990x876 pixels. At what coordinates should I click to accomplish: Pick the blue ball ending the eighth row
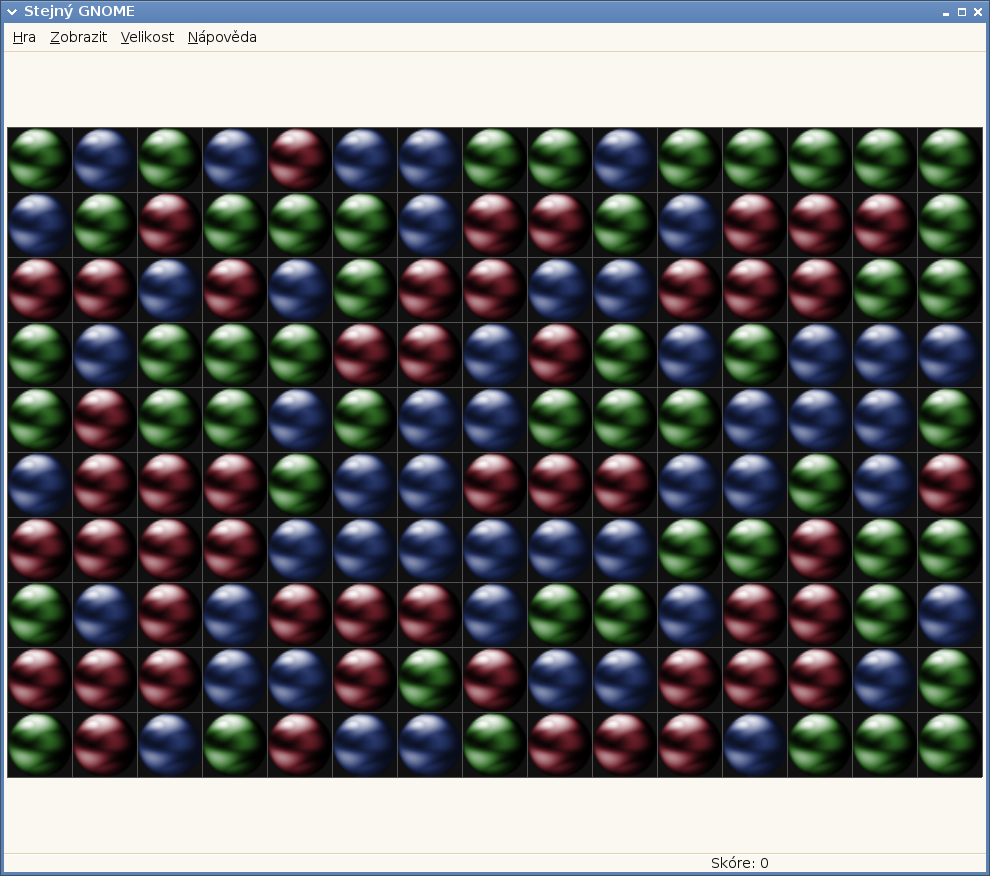[x=950, y=615]
